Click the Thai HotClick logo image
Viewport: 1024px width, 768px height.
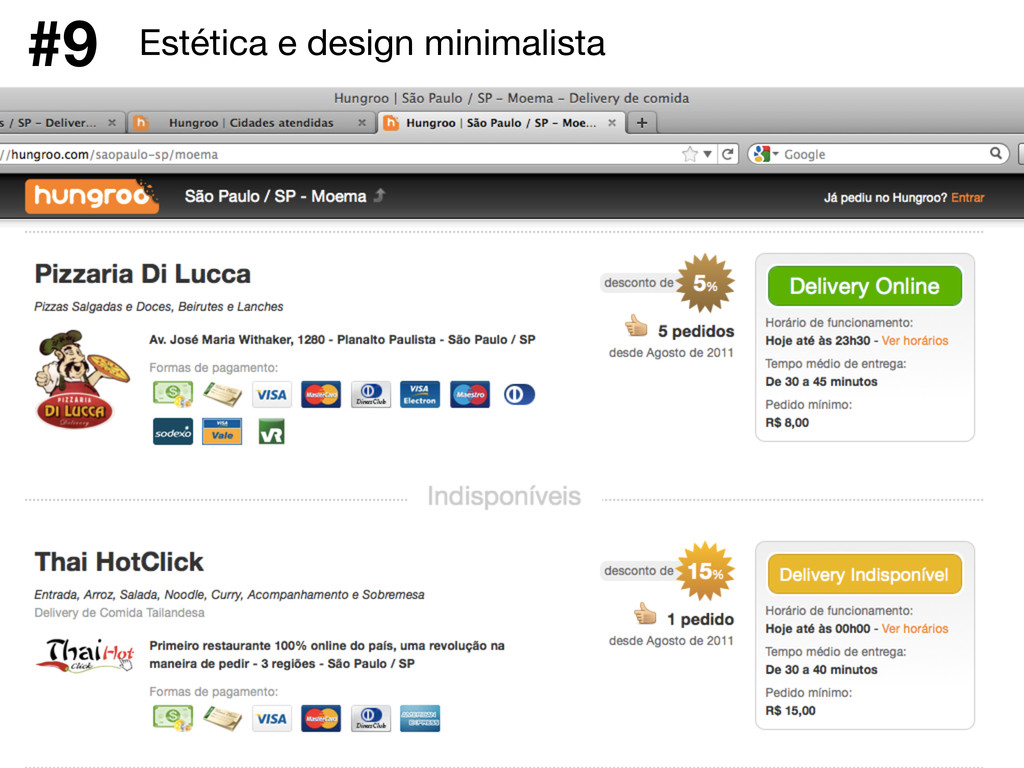point(85,655)
